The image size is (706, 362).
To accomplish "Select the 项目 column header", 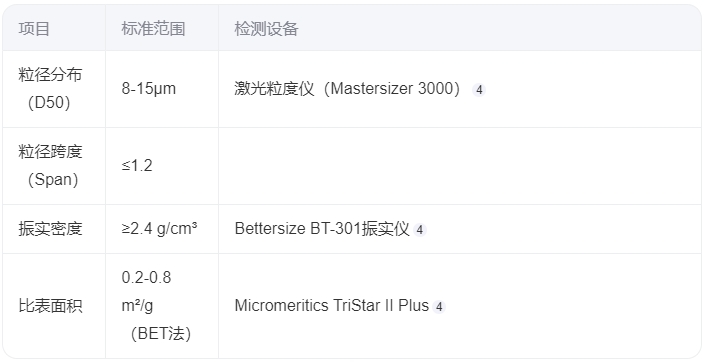I will pos(34,29).
